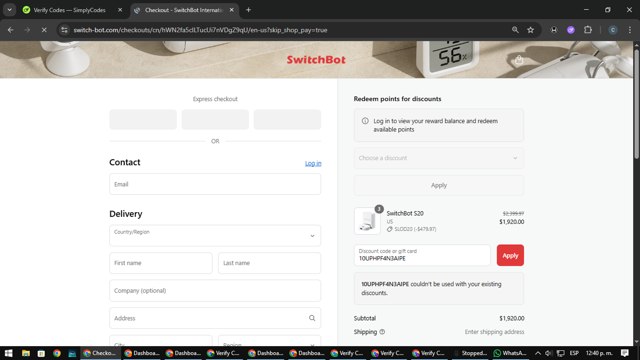Click the red Apply discount button

point(510,255)
